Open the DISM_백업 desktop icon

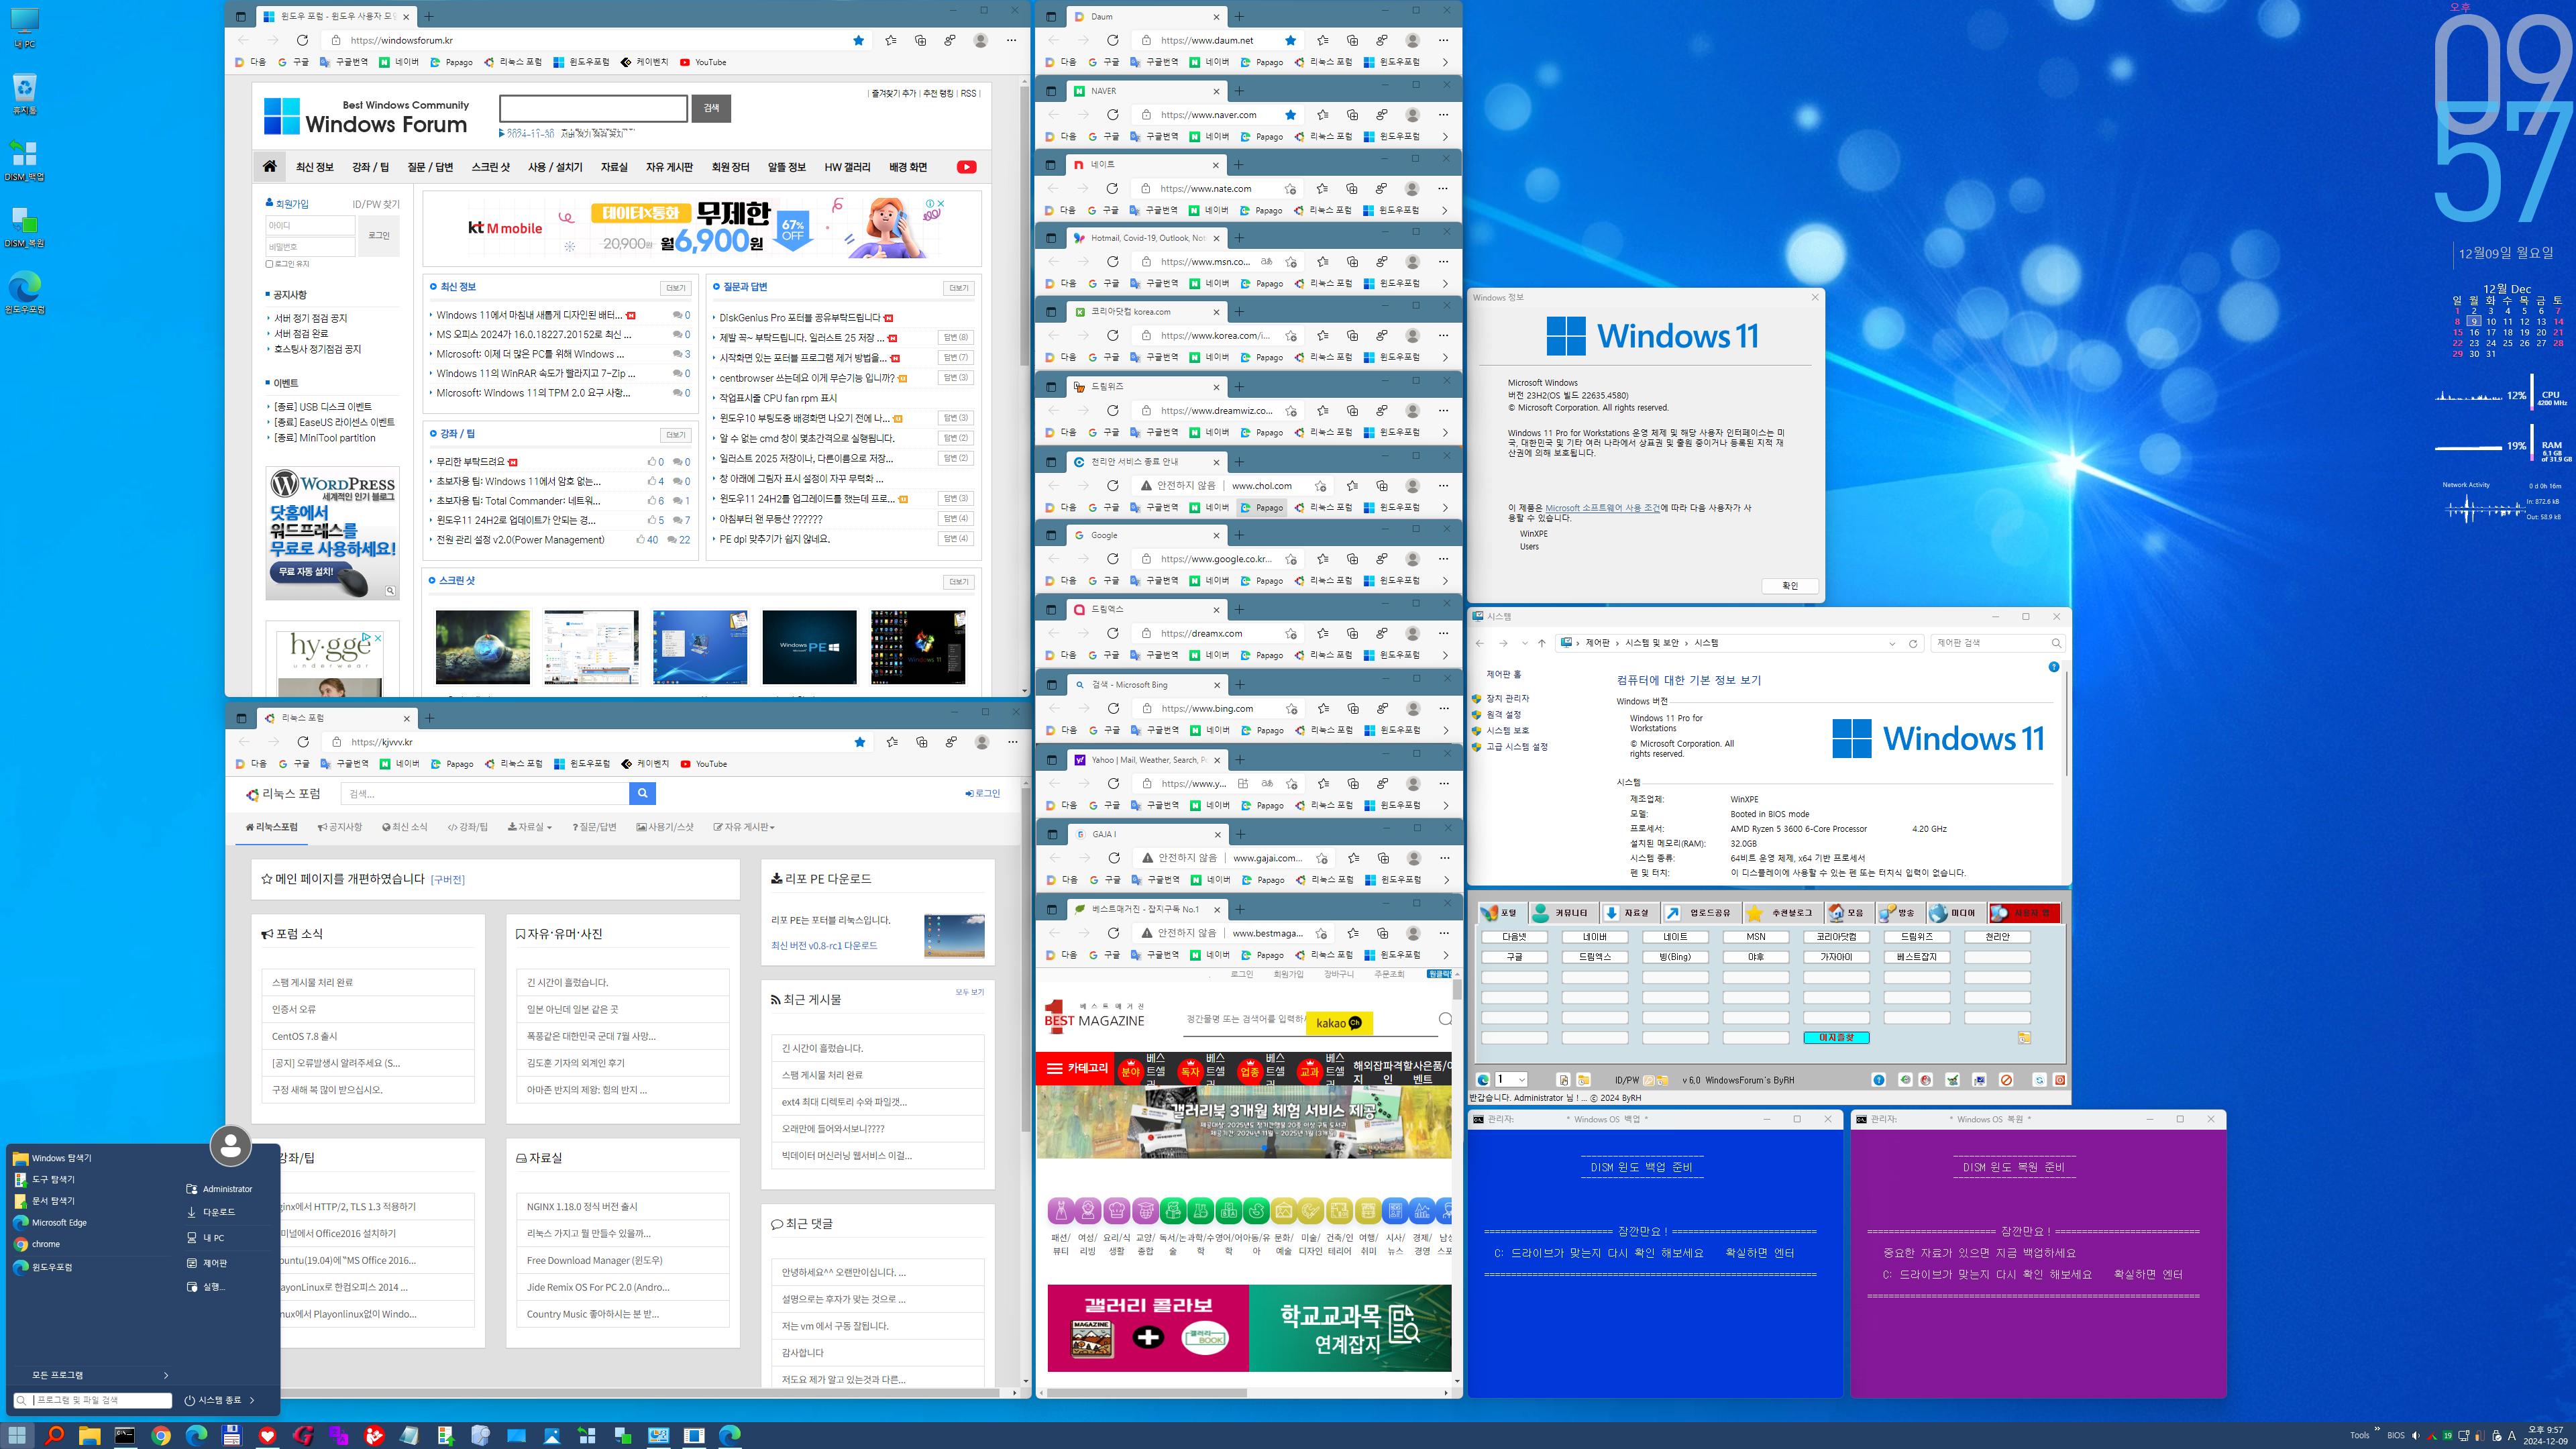tap(24, 160)
